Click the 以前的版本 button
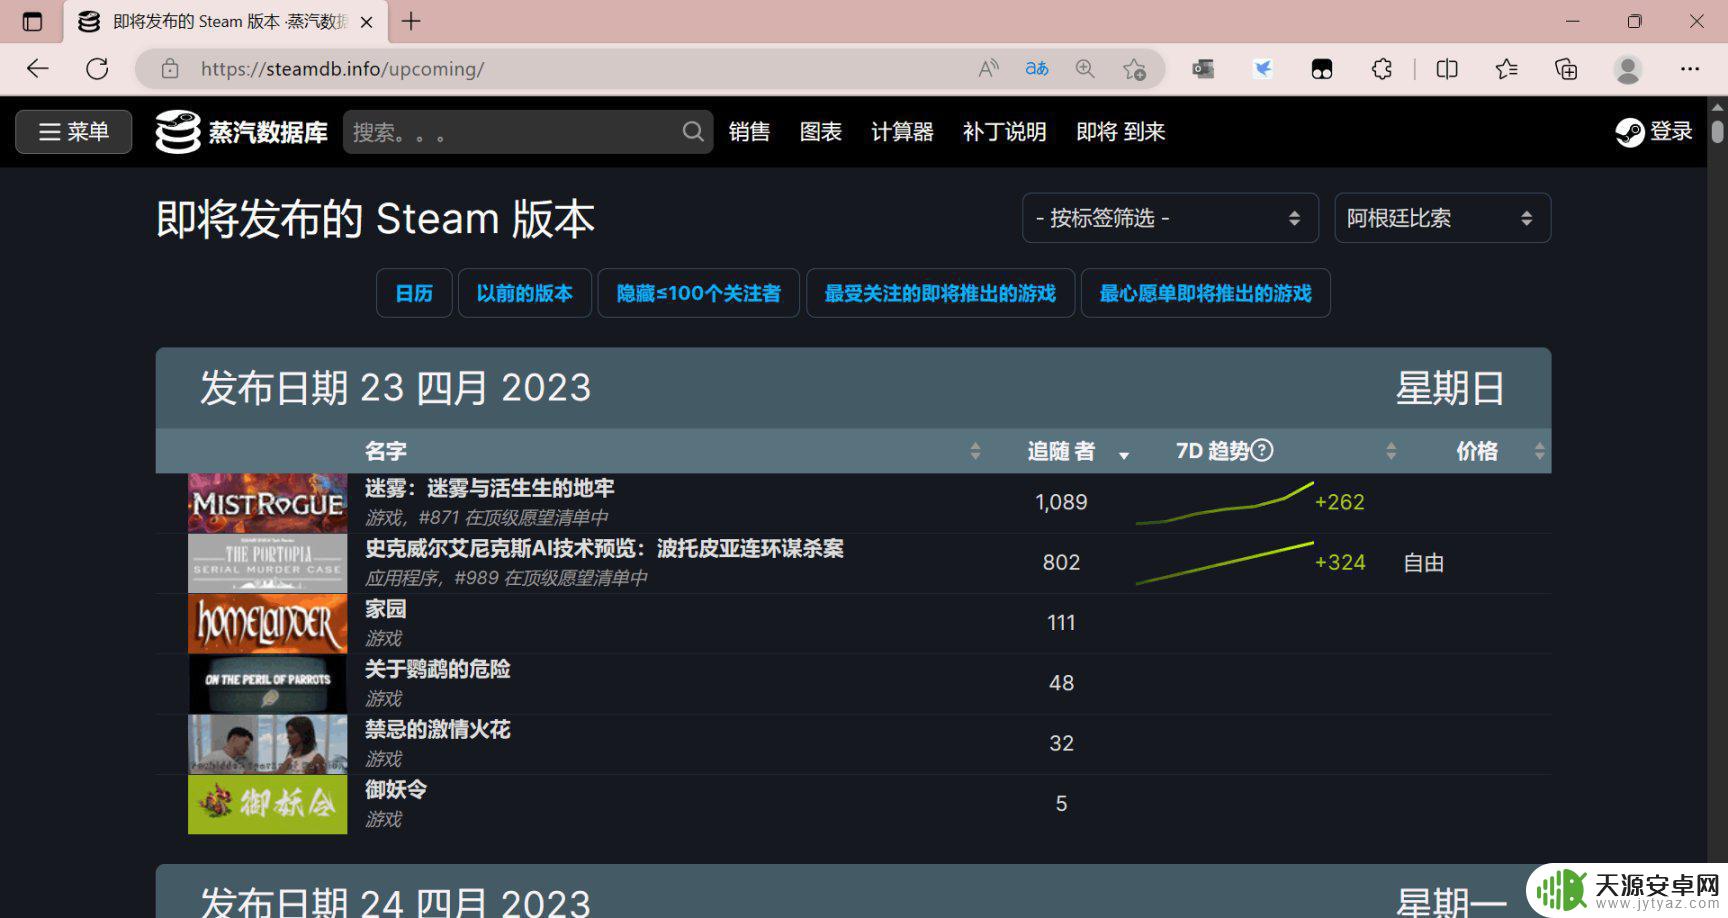The image size is (1728, 918). 525,293
